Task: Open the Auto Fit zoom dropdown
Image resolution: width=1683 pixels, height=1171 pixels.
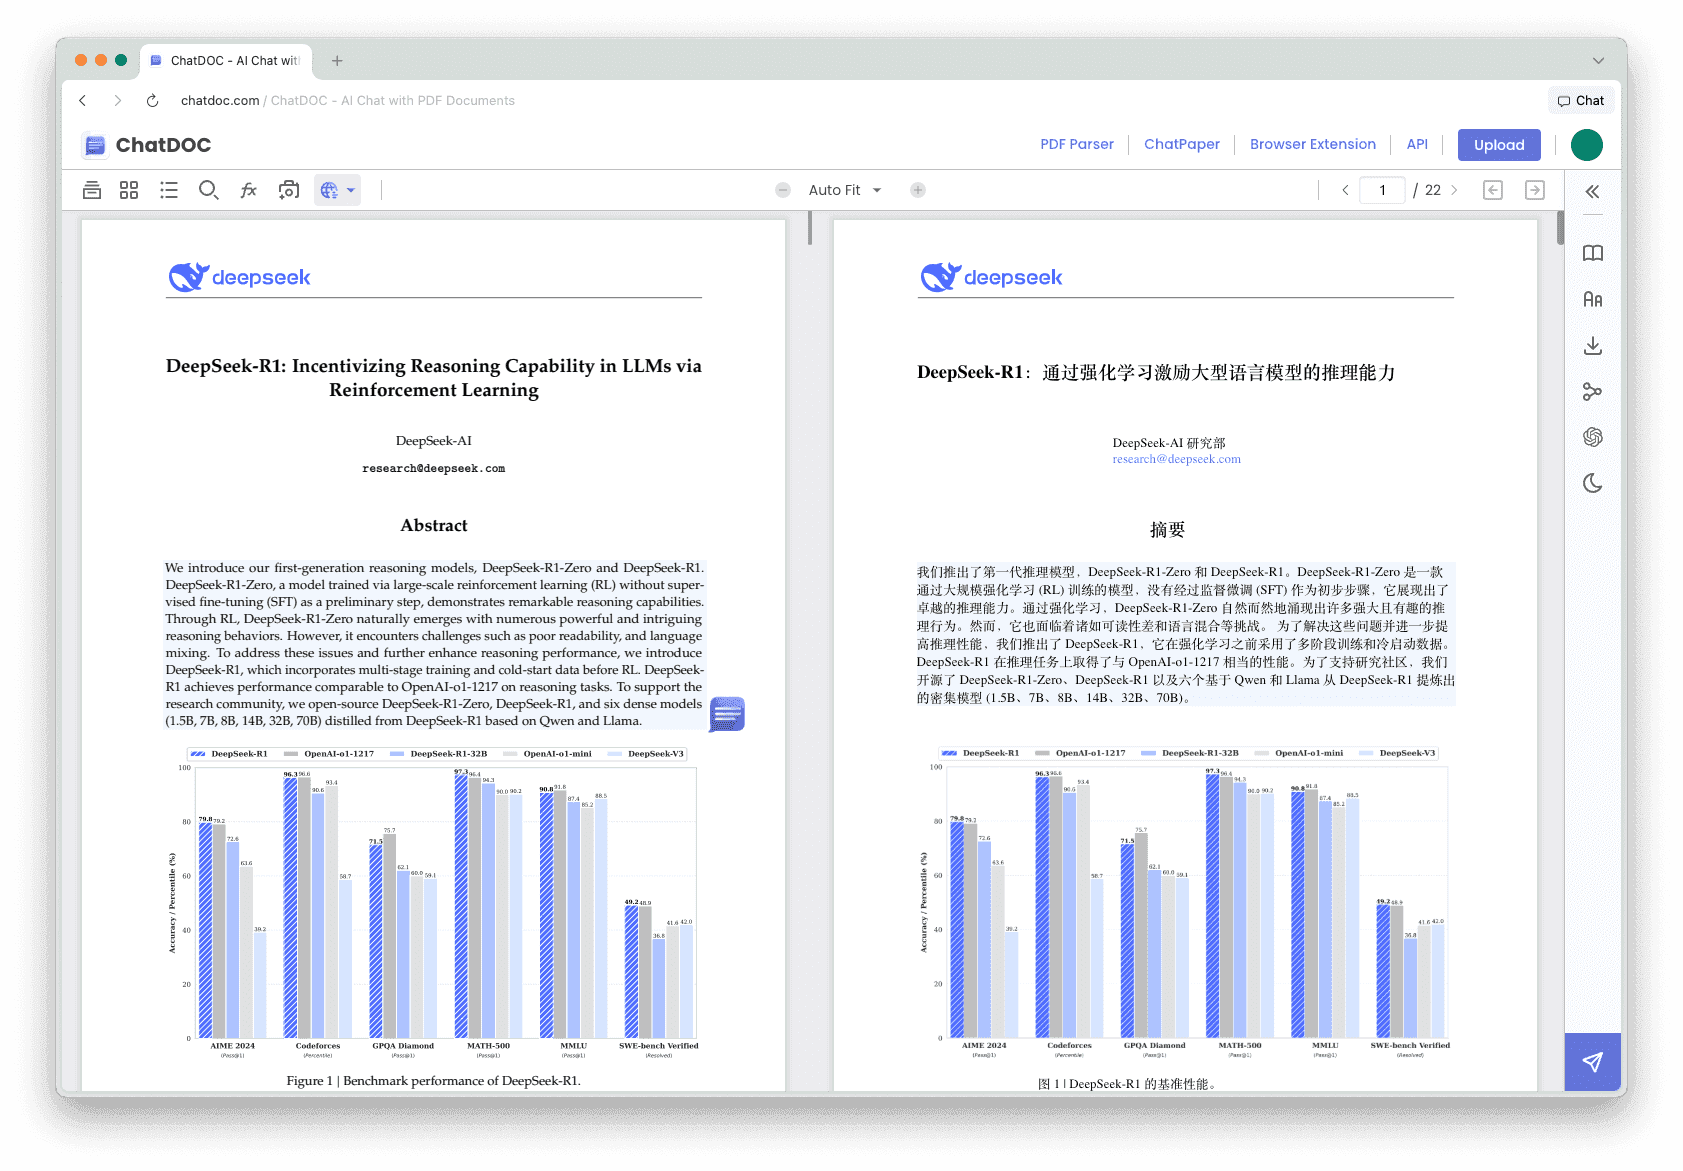Action: 845,190
